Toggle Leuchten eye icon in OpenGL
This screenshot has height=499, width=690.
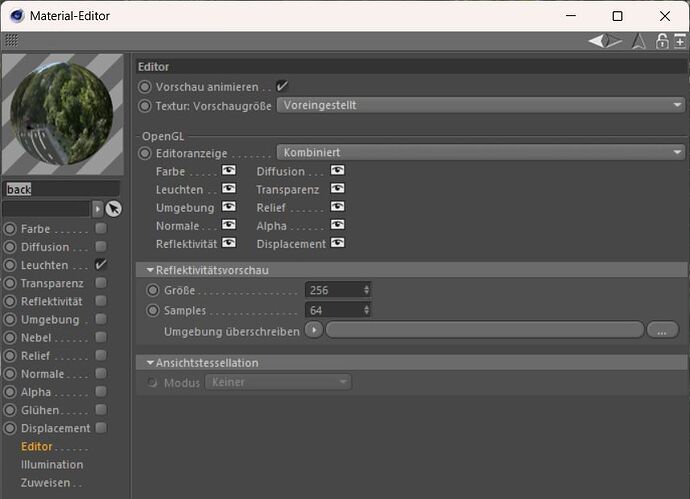point(229,189)
